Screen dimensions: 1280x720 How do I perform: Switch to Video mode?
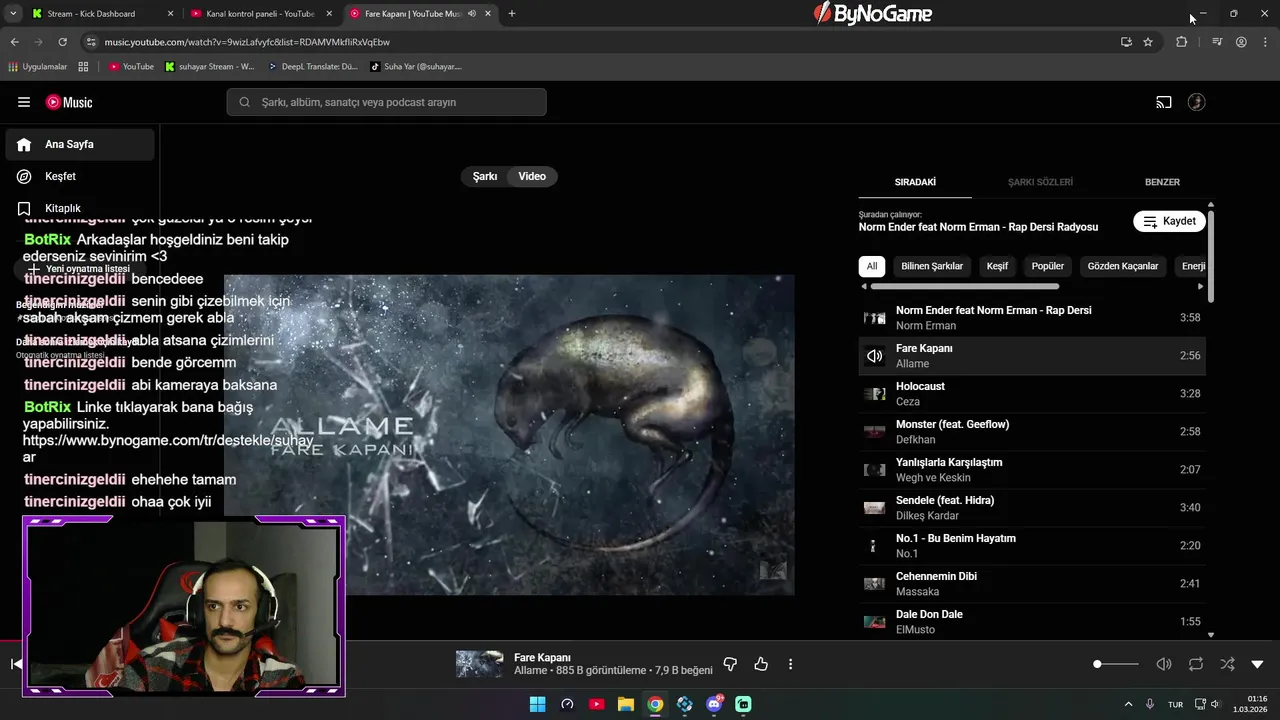[532, 176]
